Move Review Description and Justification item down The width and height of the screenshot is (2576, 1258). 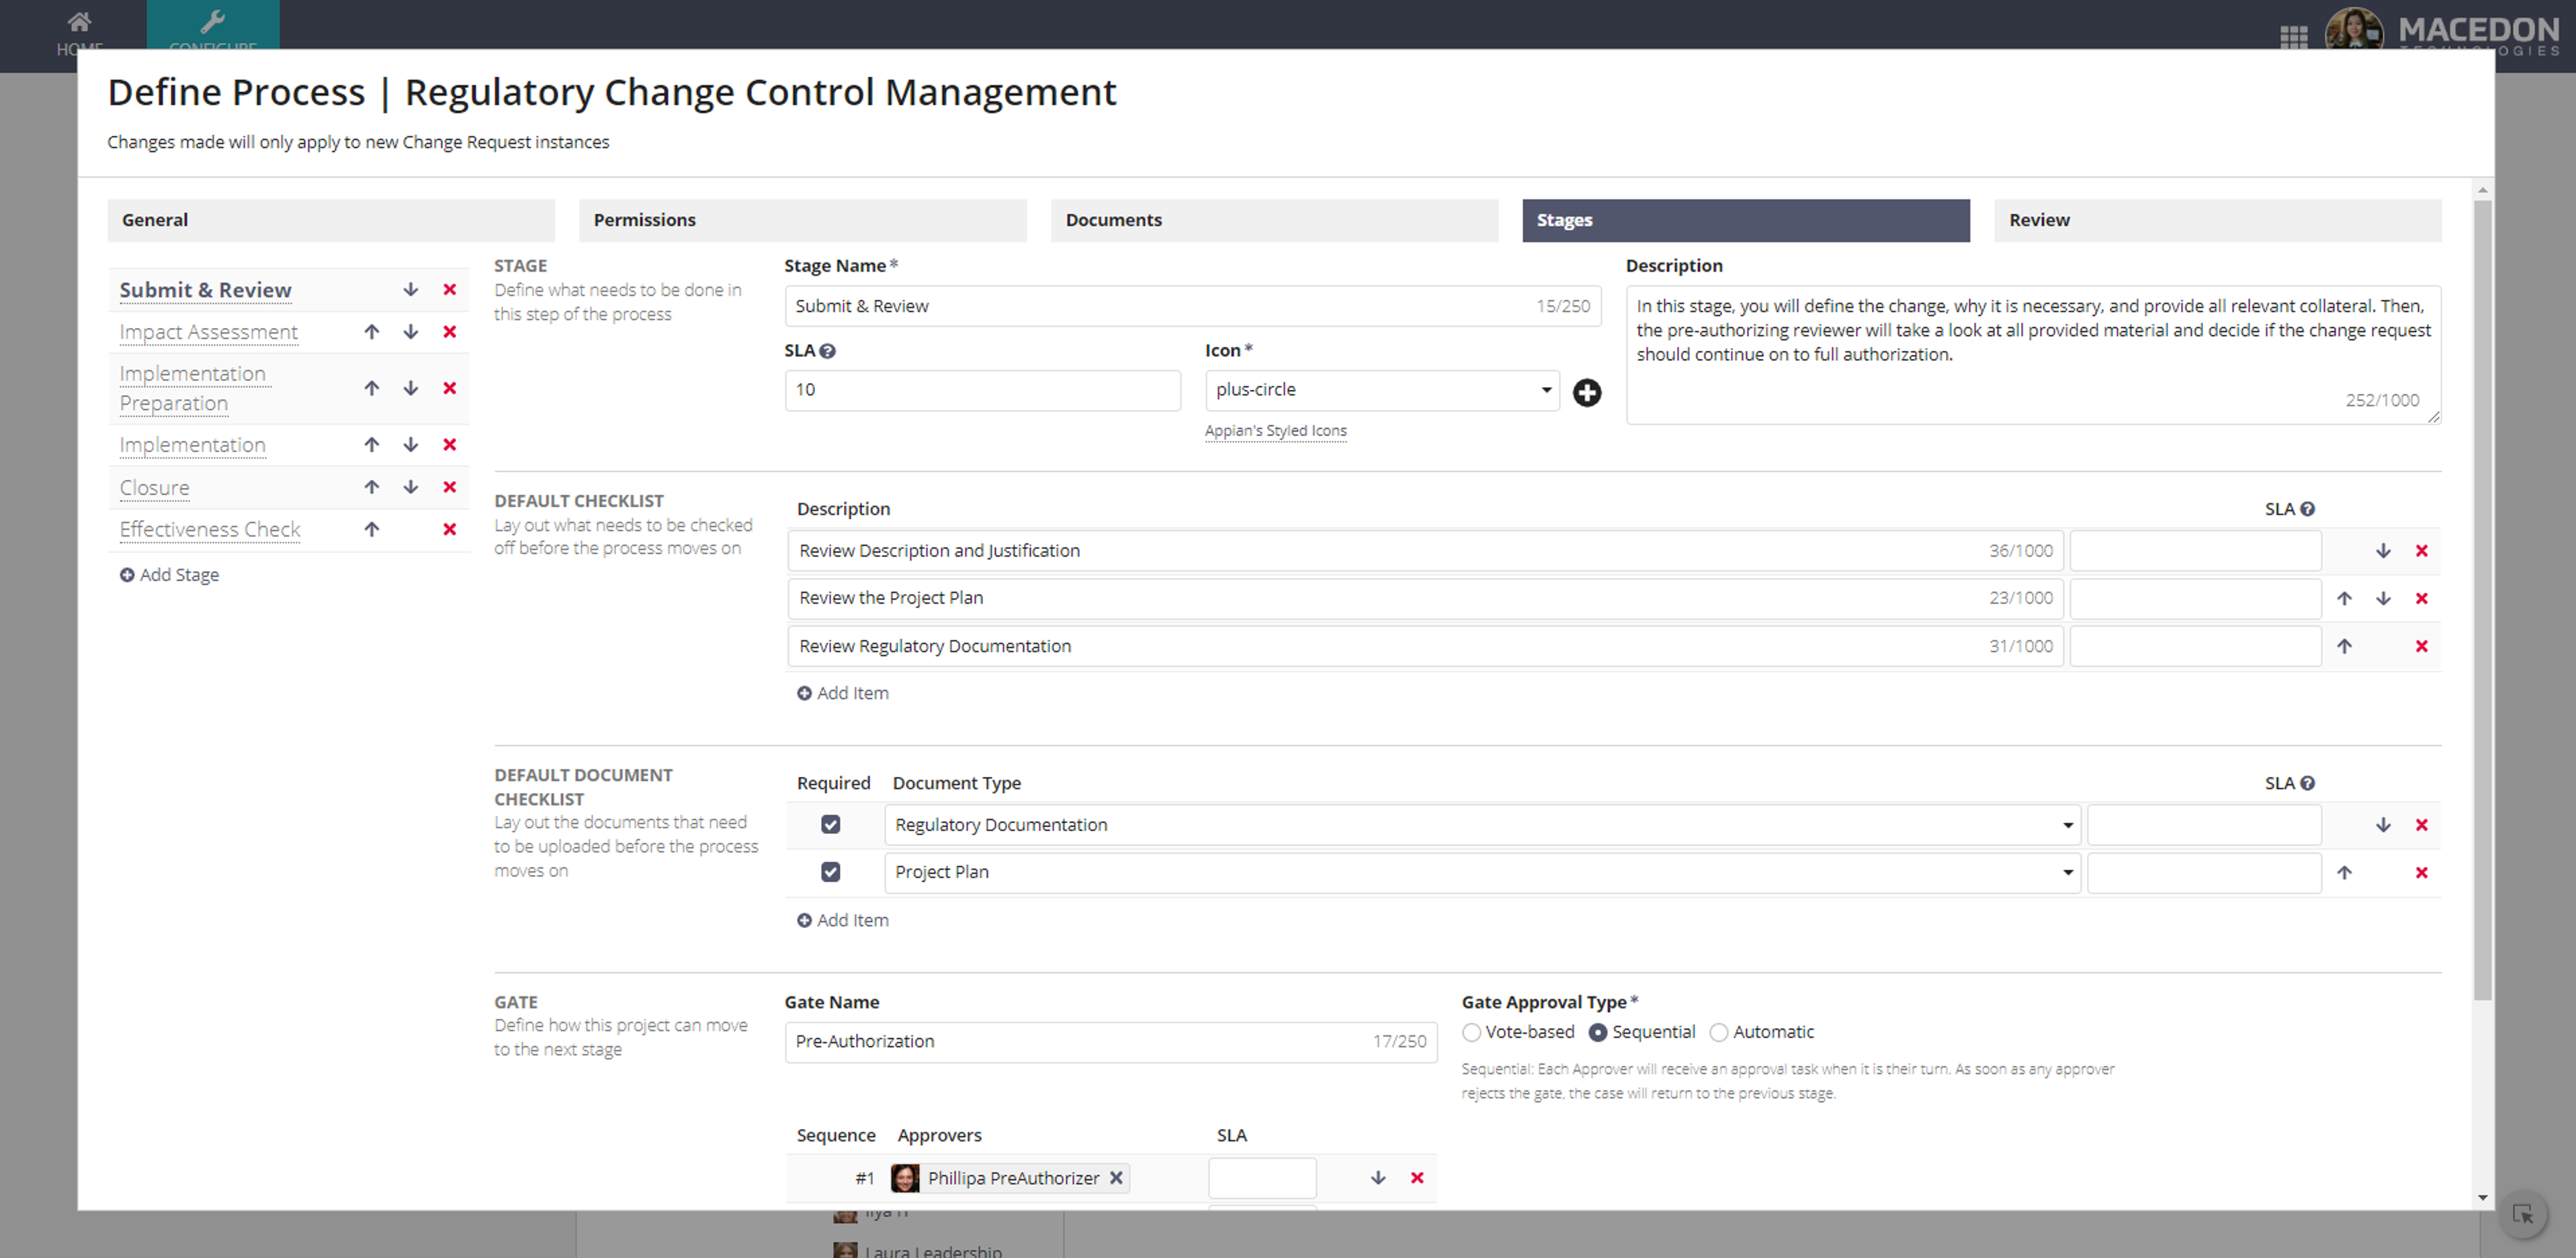(x=2383, y=551)
